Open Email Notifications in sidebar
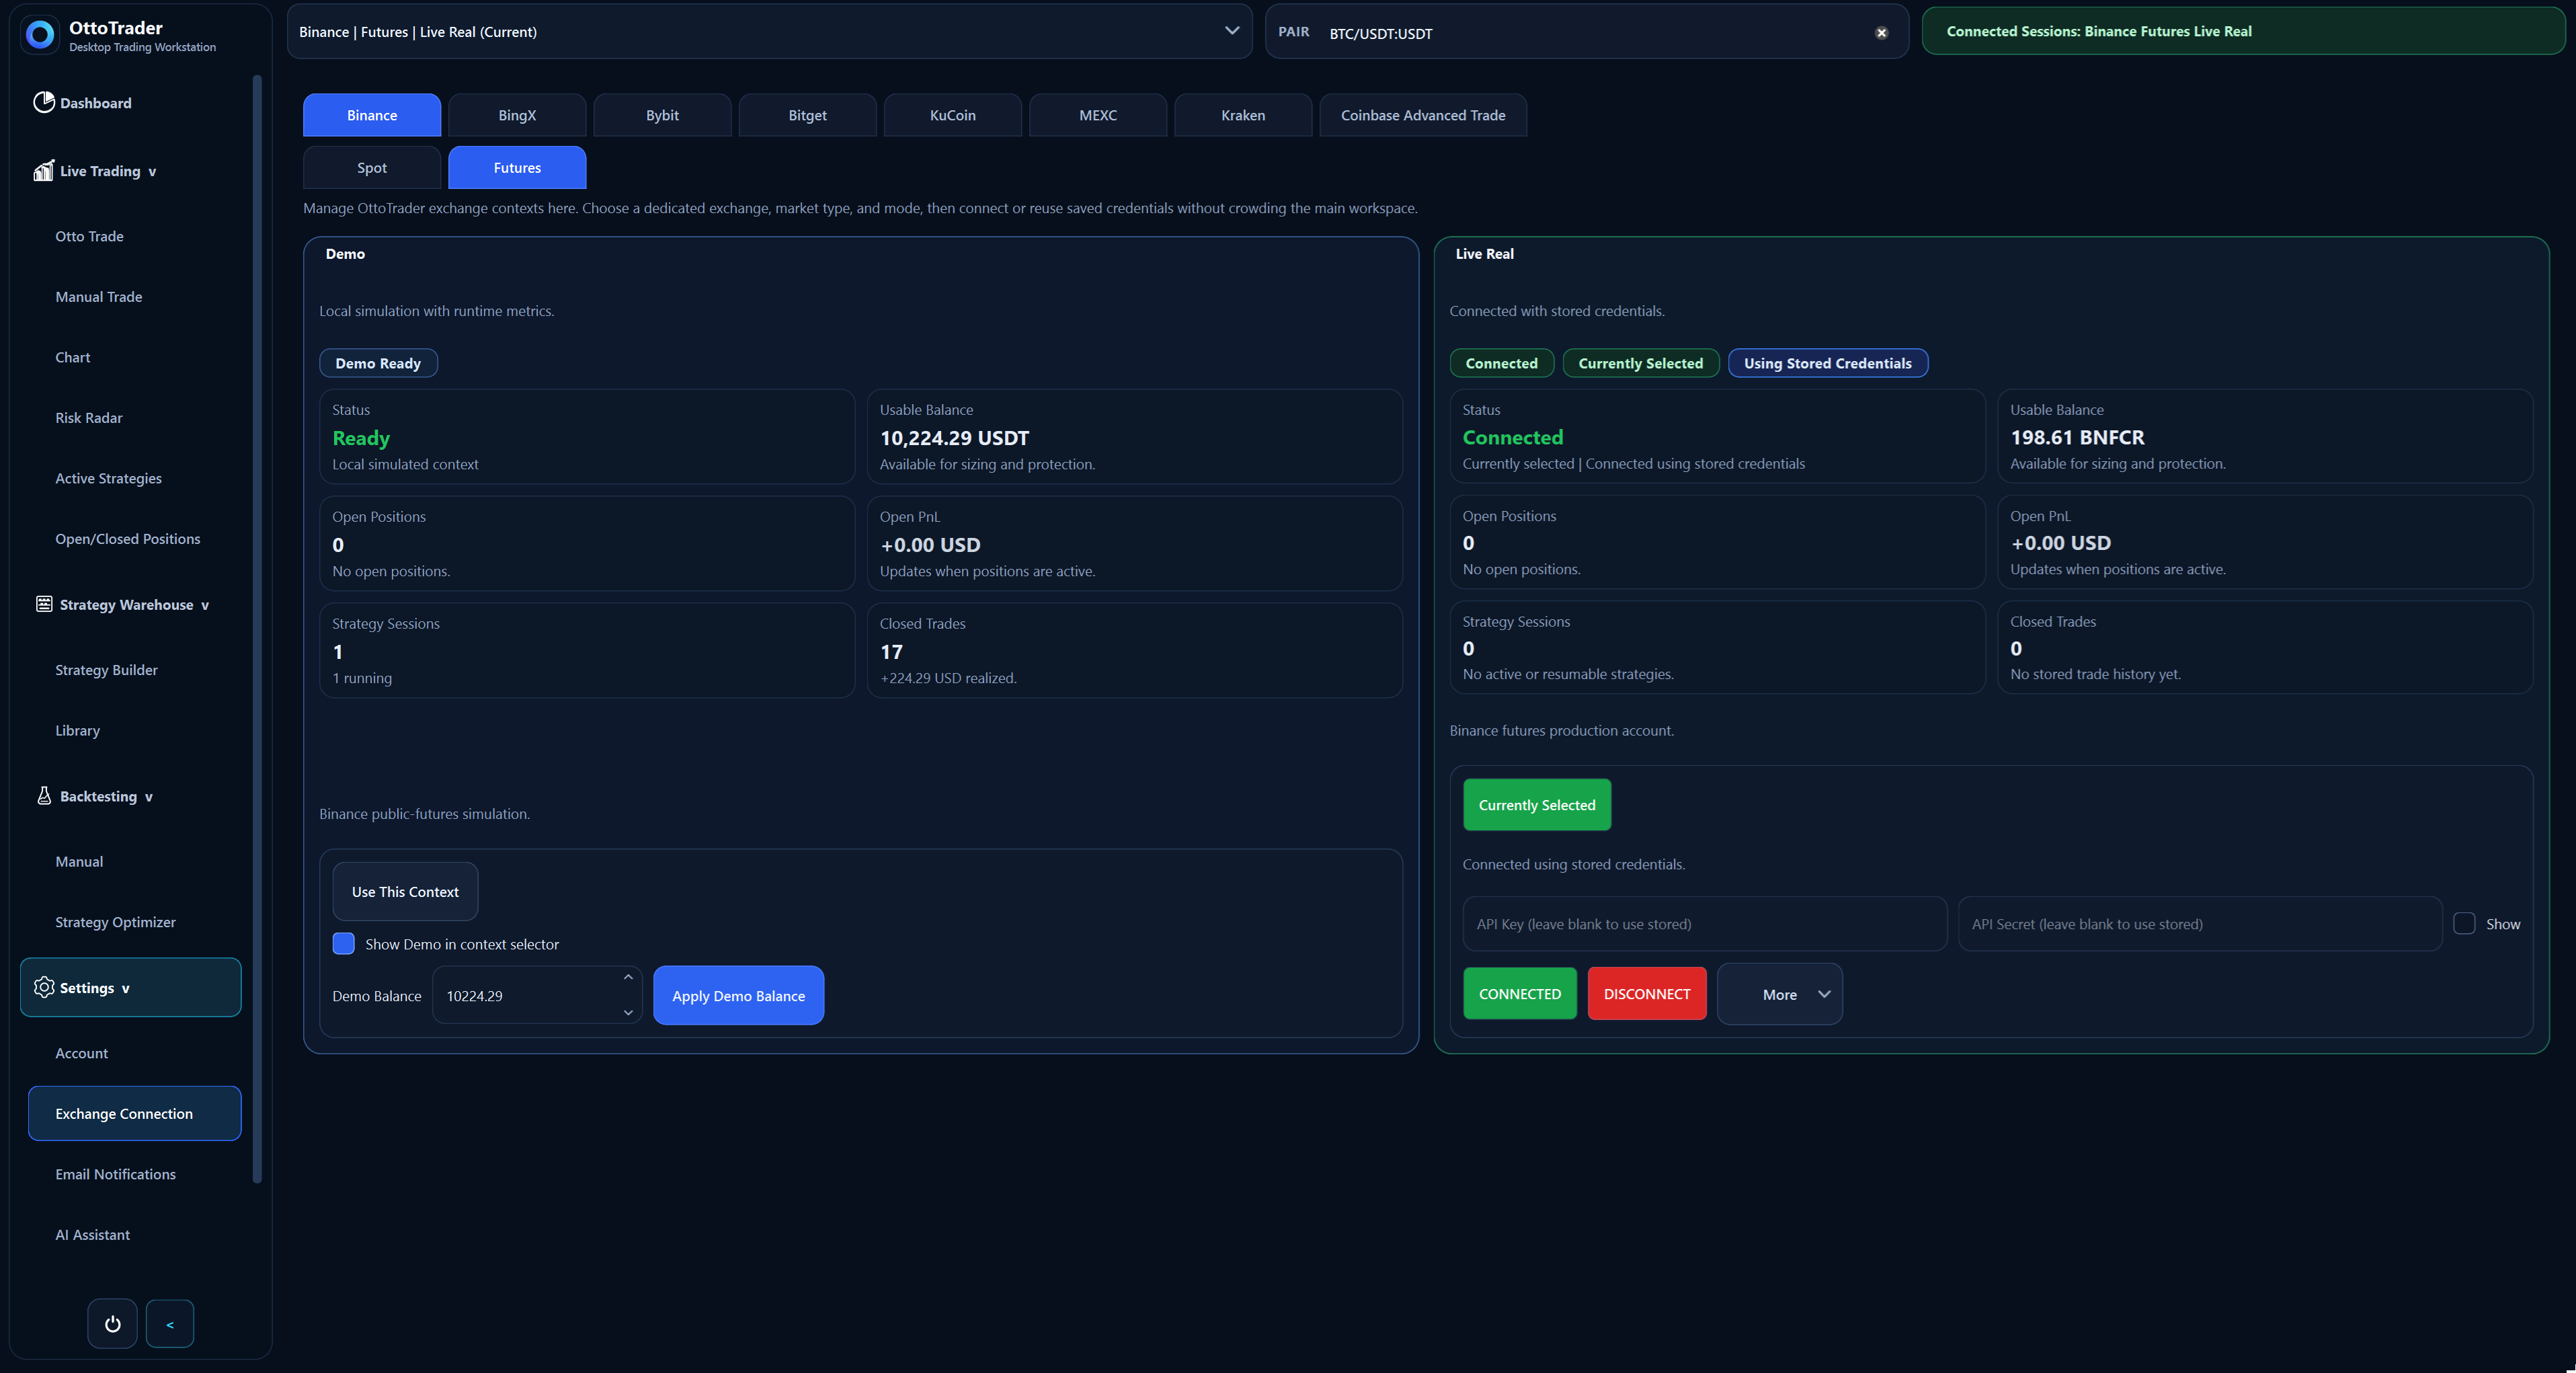Screen dimensions: 2576x1373 (115, 1174)
